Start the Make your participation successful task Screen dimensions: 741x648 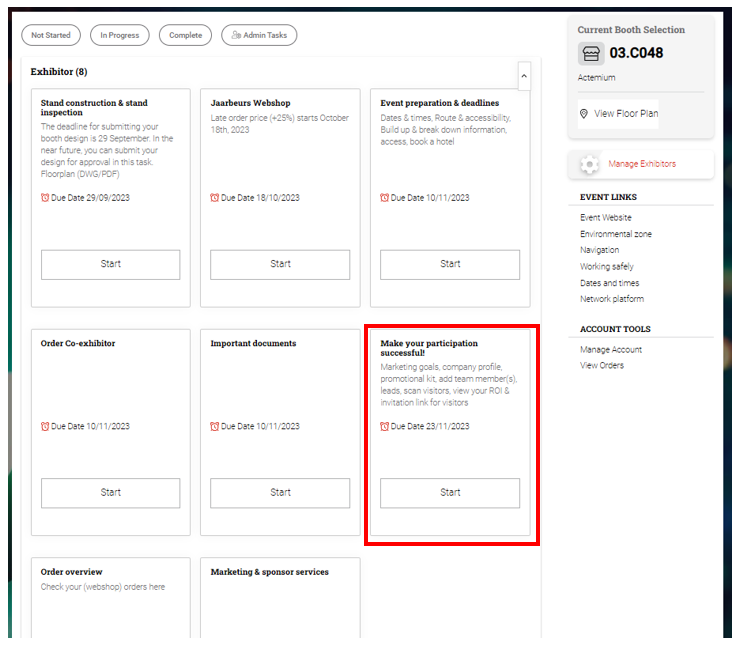click(450, 493)
